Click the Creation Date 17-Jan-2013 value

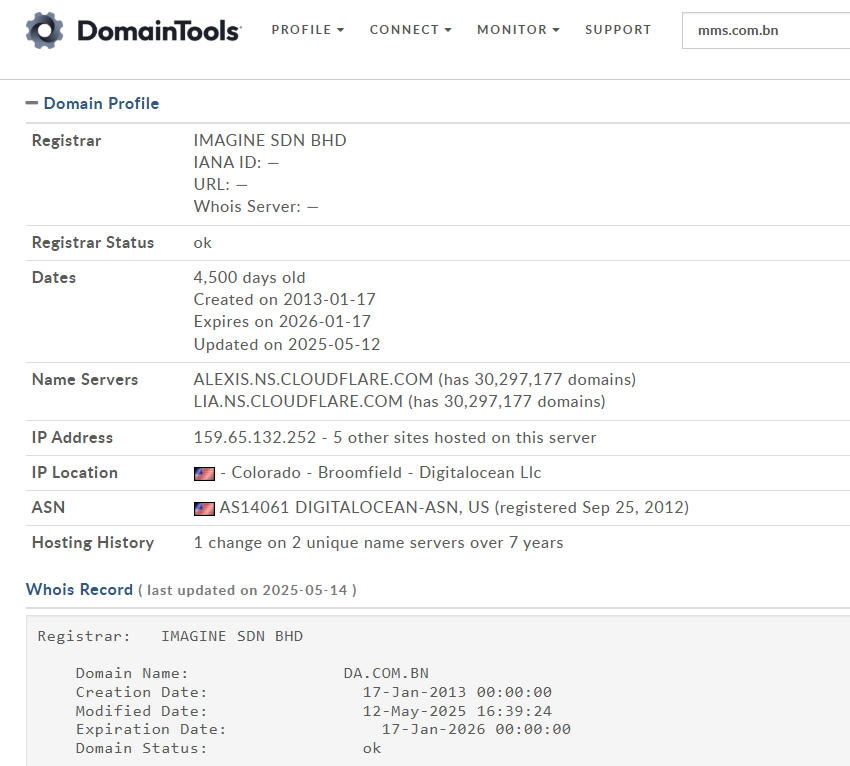tap(457, 692)
